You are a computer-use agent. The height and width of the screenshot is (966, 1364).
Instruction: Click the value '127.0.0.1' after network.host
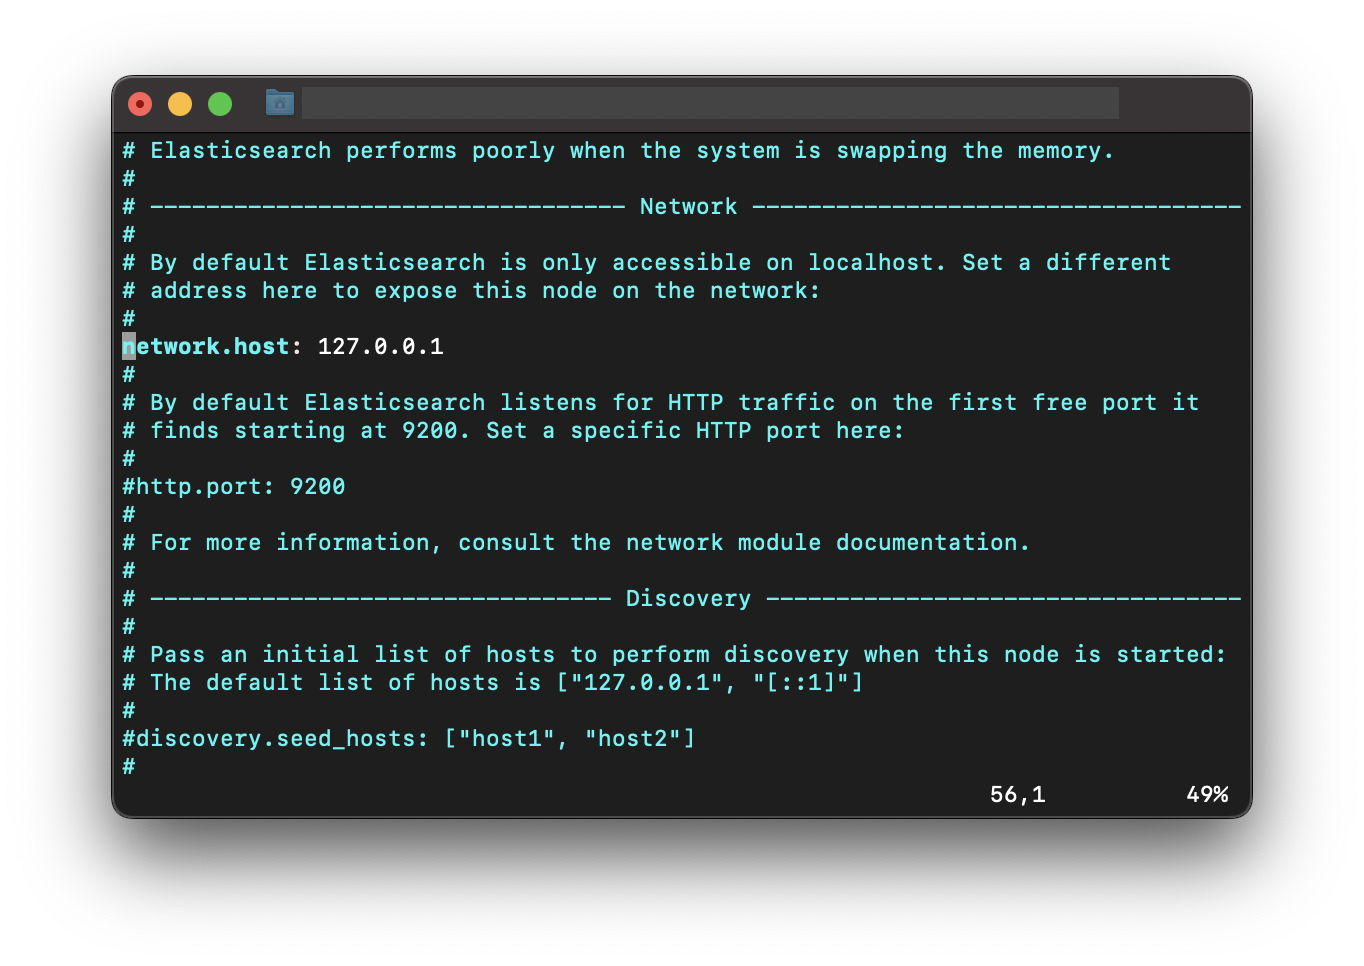pos(380,347)
